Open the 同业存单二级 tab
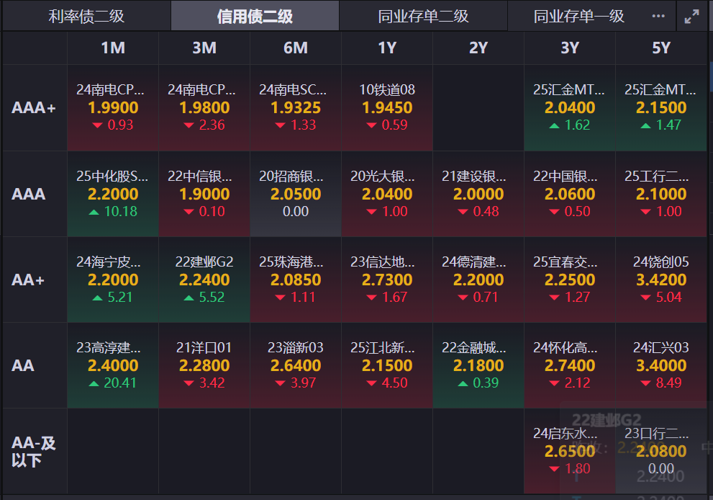Screen dimensions: 713x500 click(x=423, y=16)
